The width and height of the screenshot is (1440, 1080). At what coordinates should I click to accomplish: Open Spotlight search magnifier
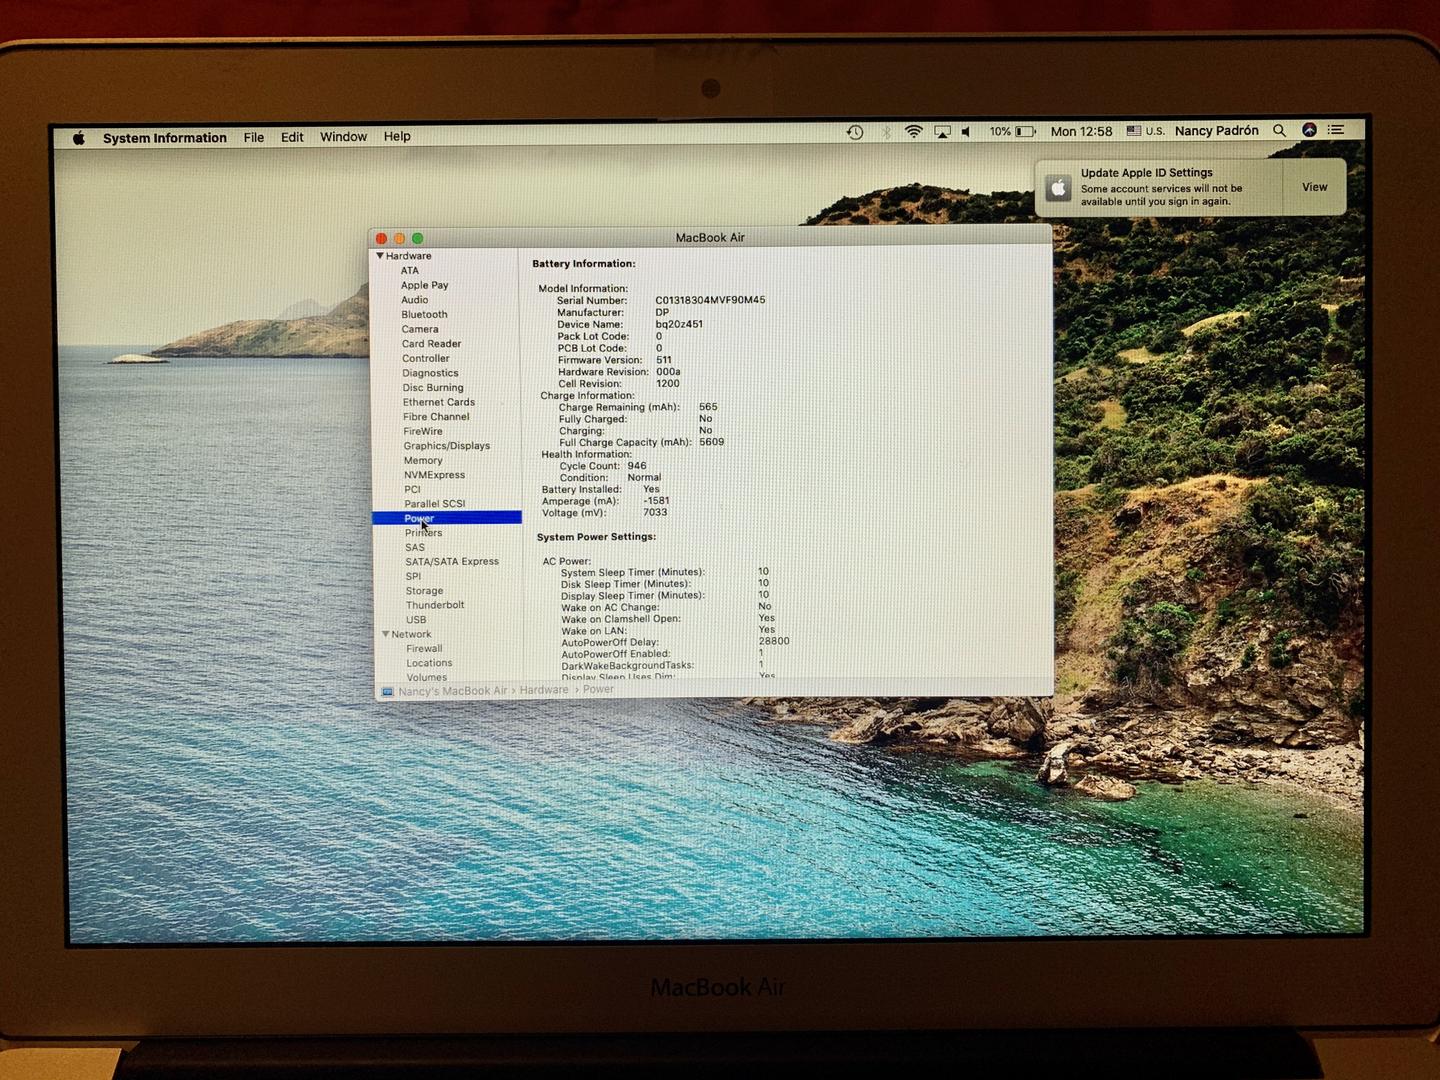[1279, 130]
